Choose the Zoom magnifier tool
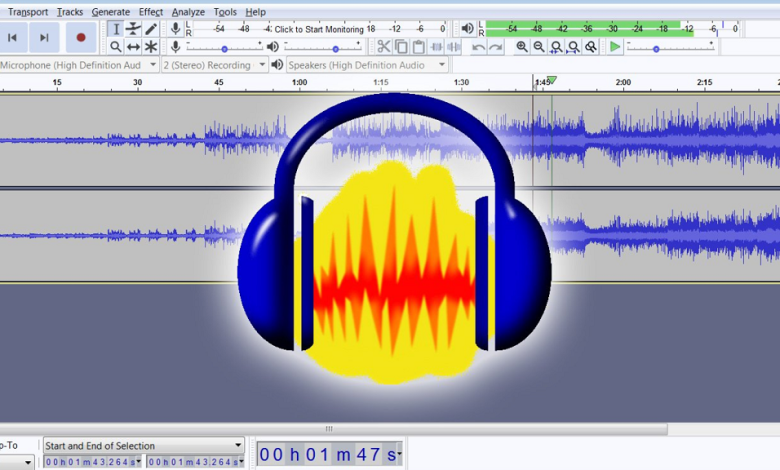 115,47
